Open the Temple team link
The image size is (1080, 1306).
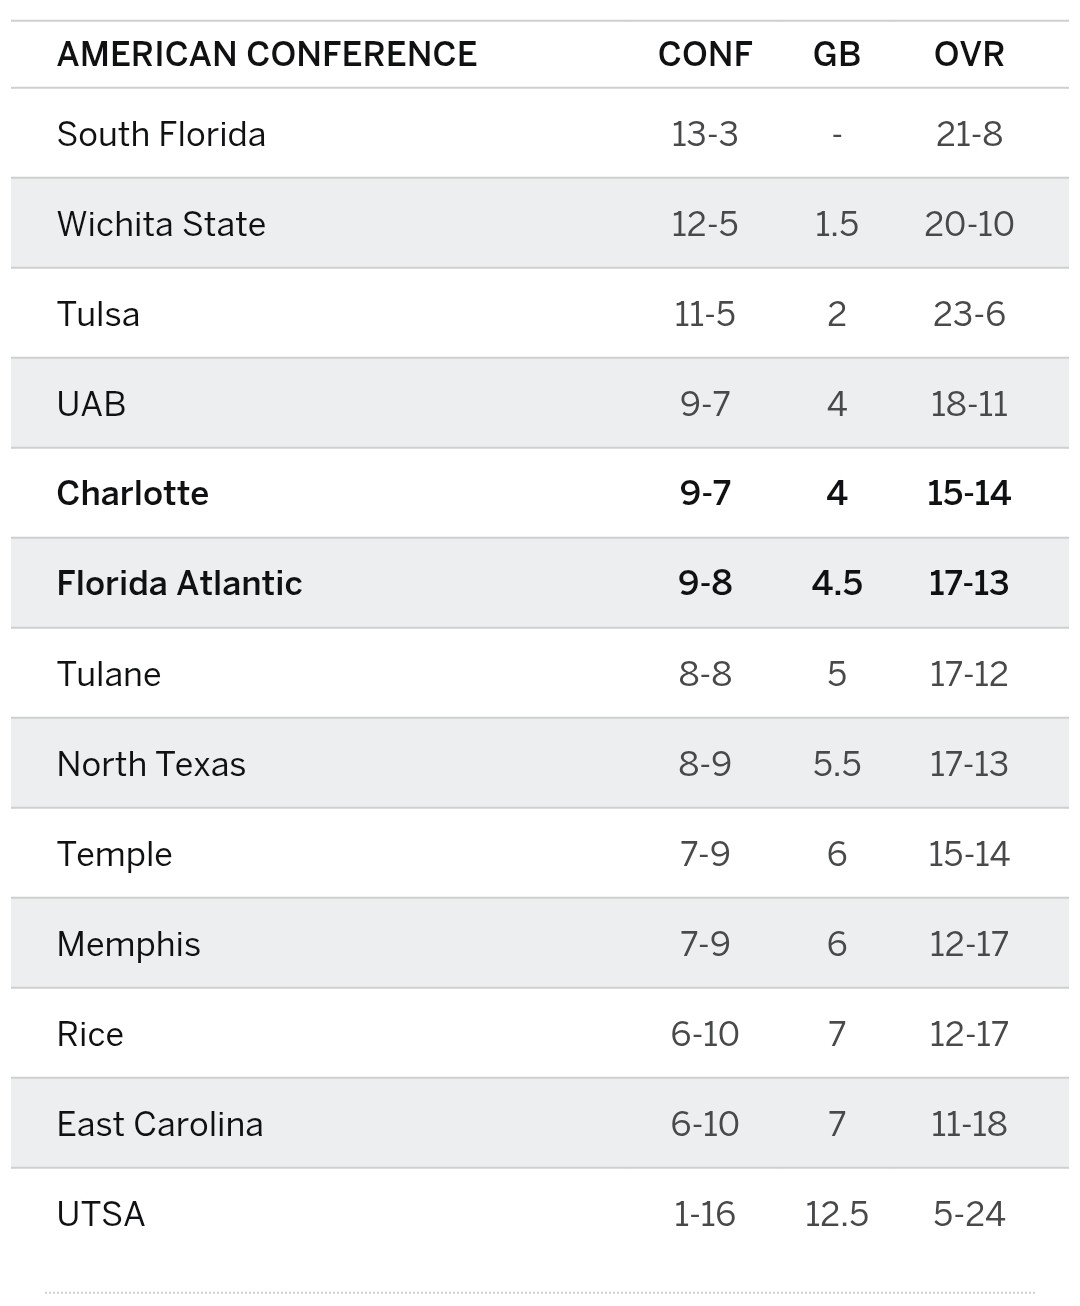point(114,854)
